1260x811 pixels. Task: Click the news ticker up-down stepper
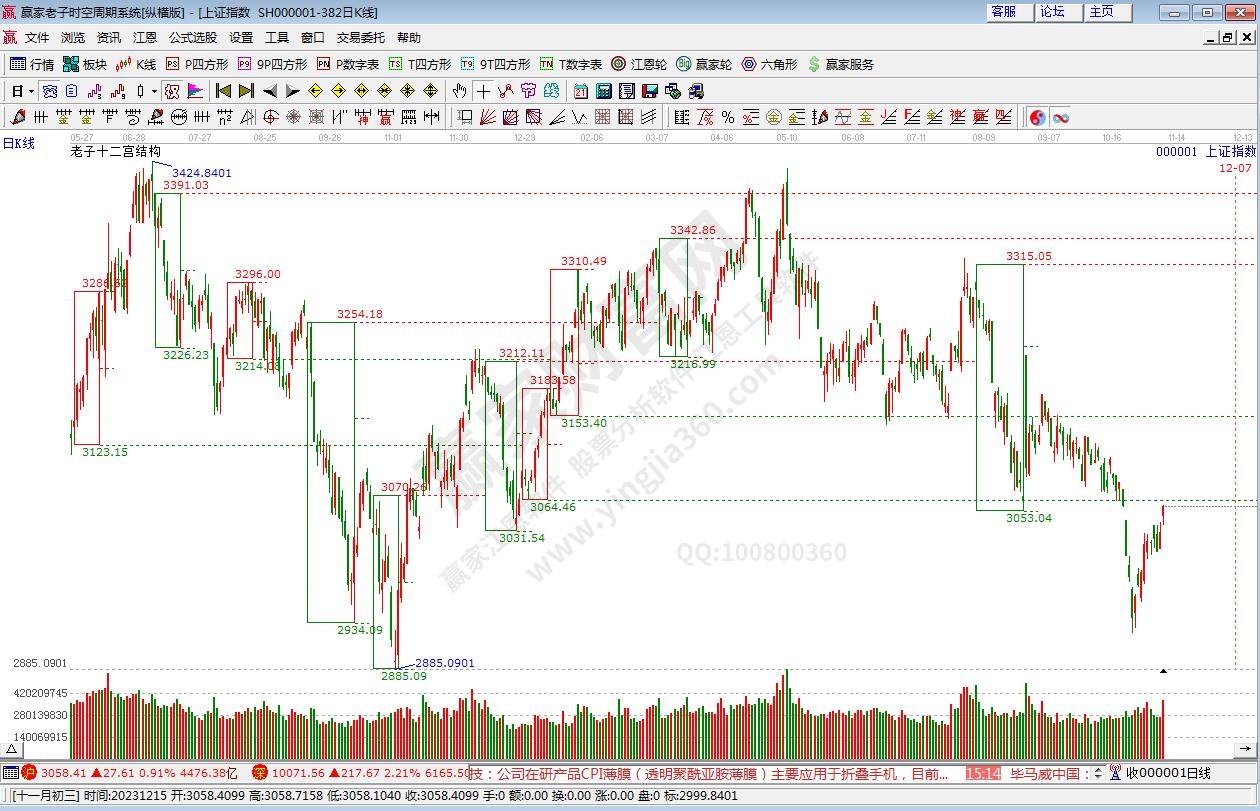coord(1098,773)
